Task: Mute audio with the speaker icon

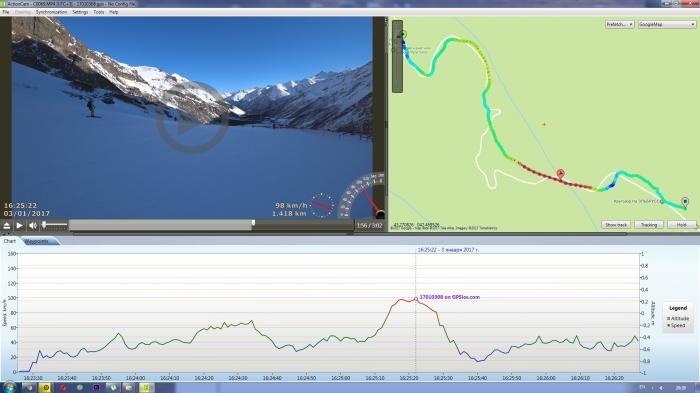Action: [x=33, y=226]
